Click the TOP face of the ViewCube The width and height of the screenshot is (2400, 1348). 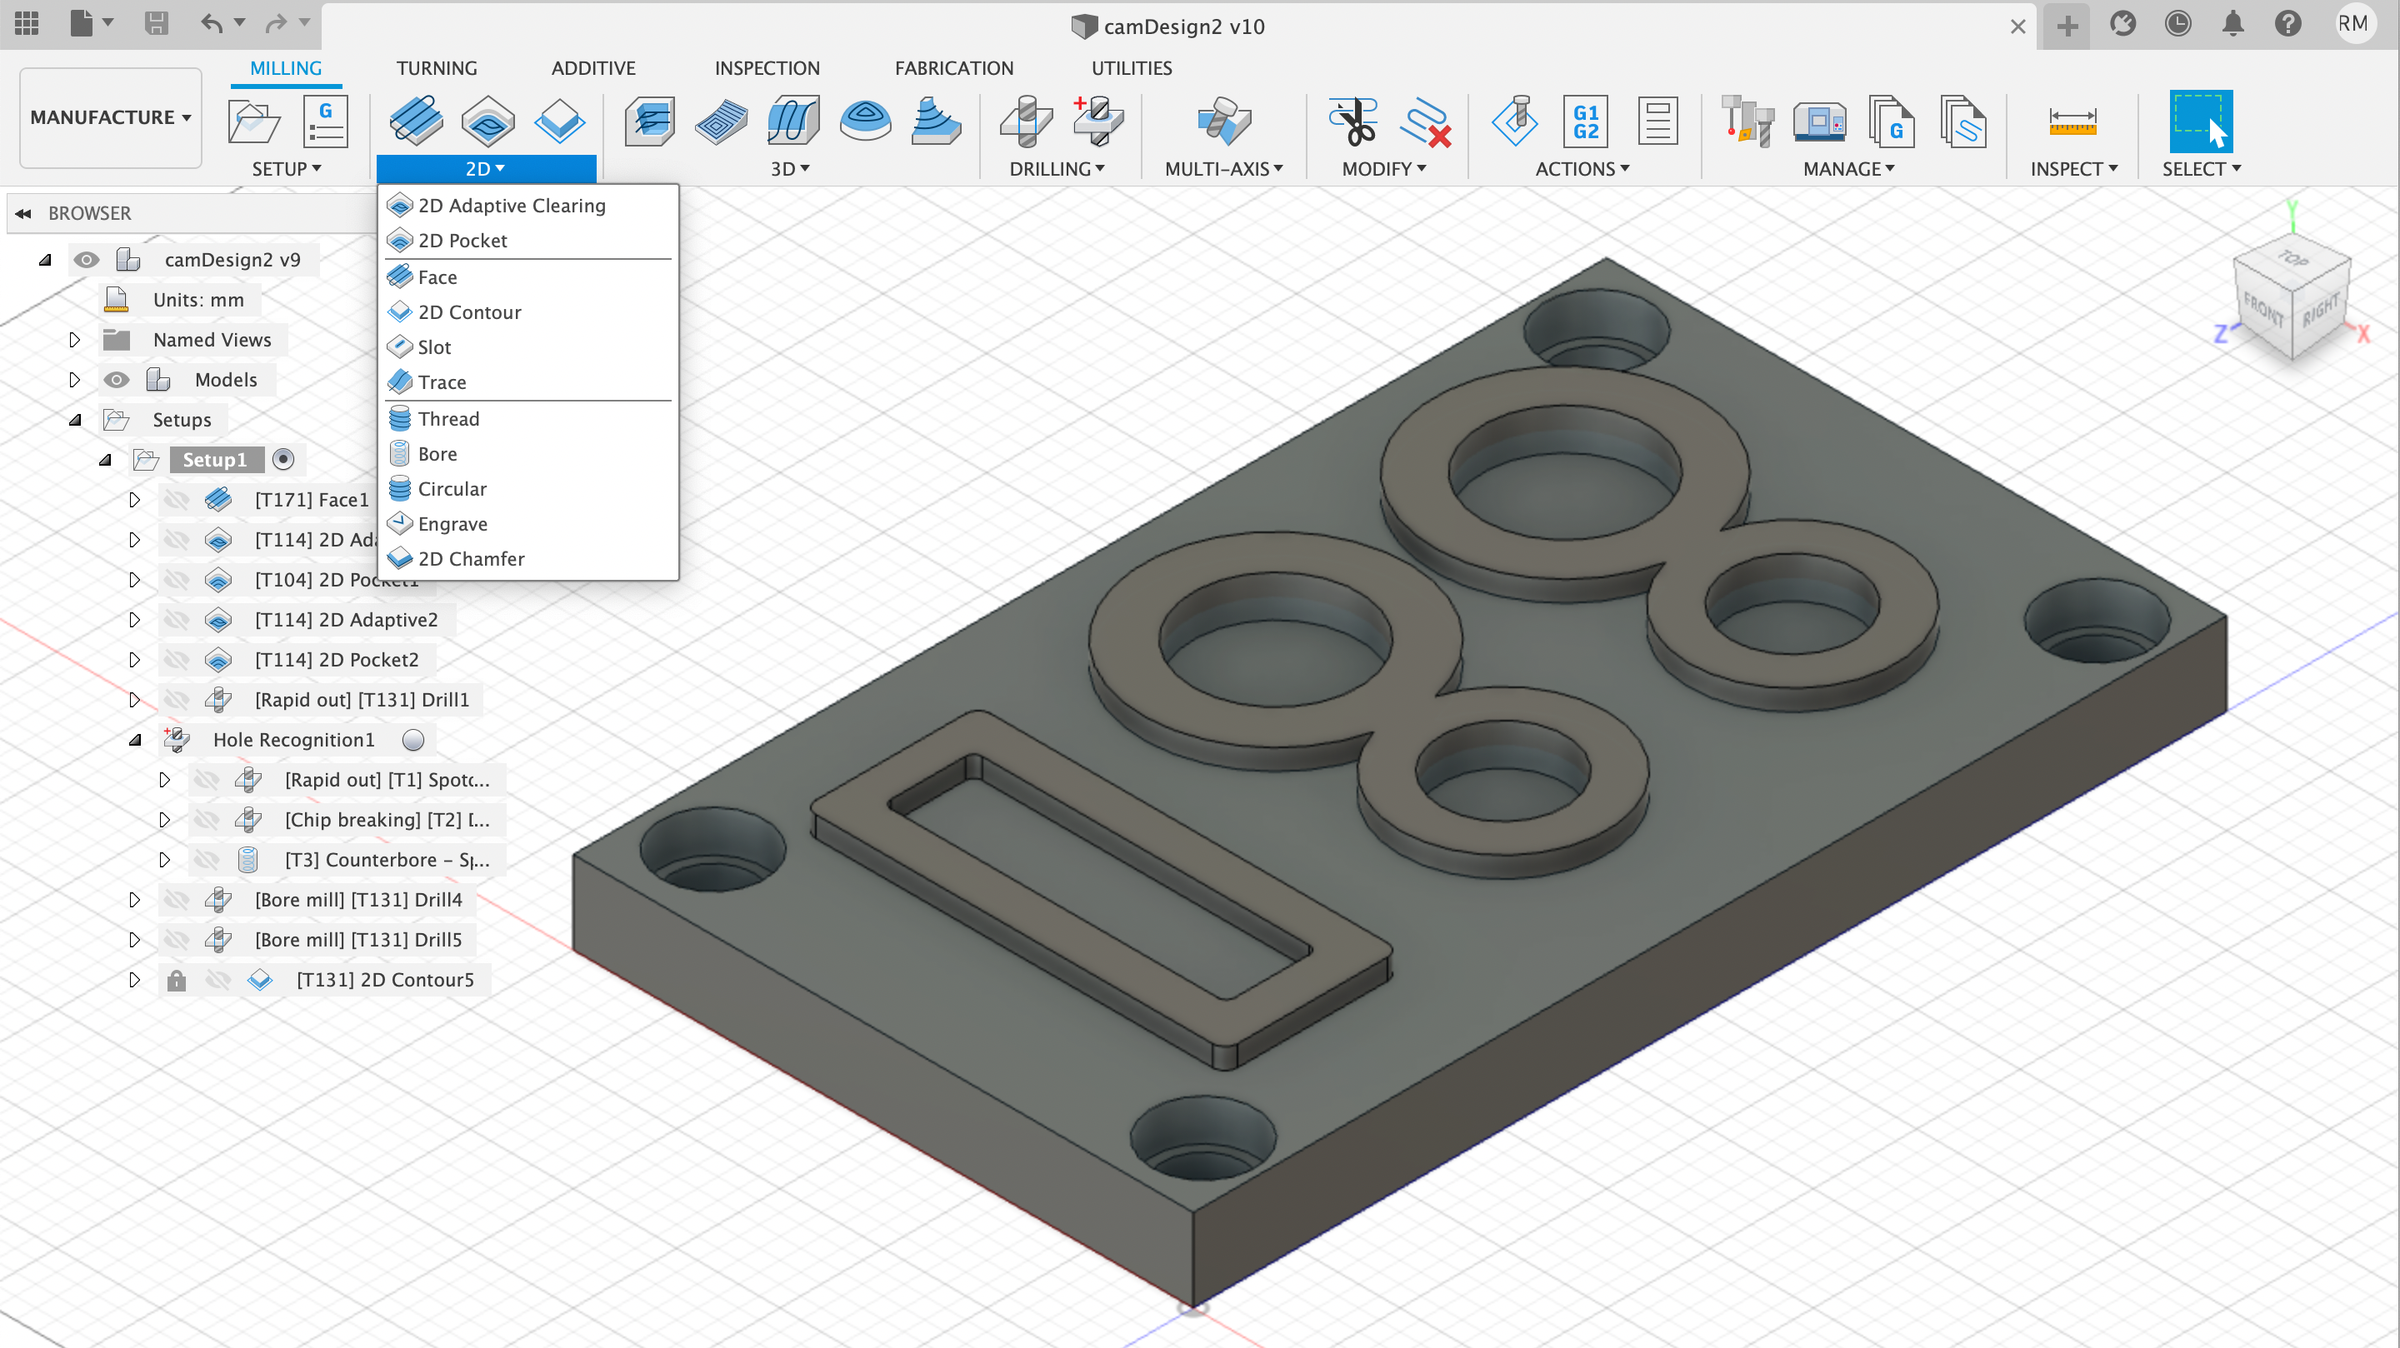coord(2295,265)
